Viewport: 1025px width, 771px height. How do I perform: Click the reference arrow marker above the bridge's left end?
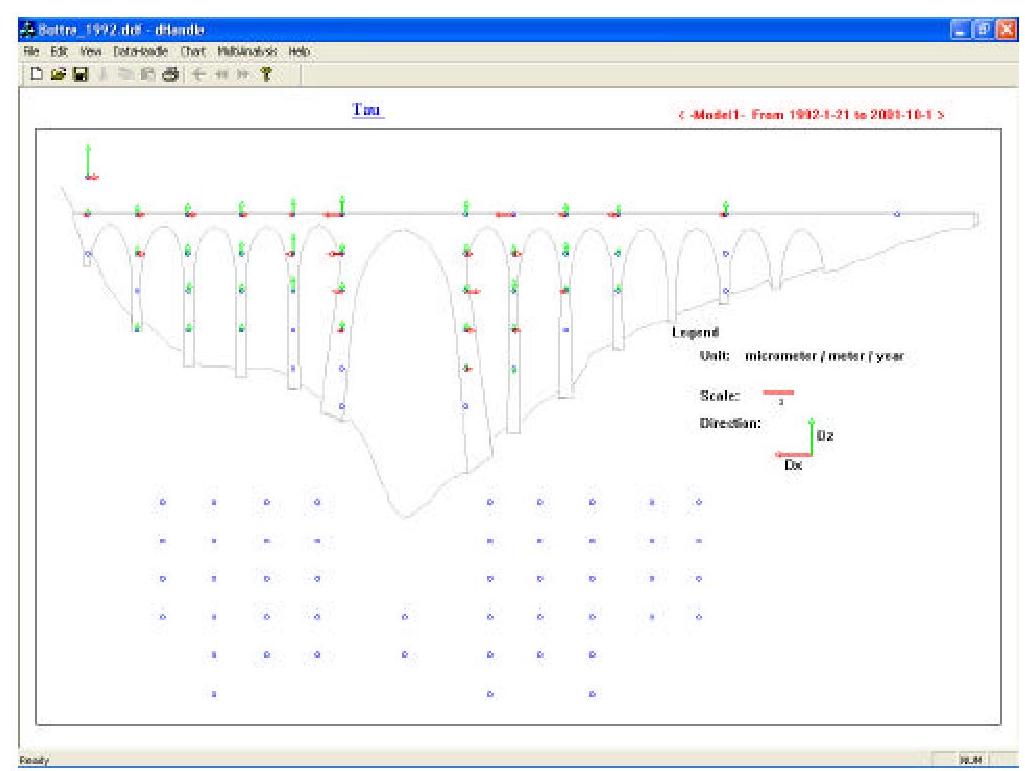click(x=90, y=162)
